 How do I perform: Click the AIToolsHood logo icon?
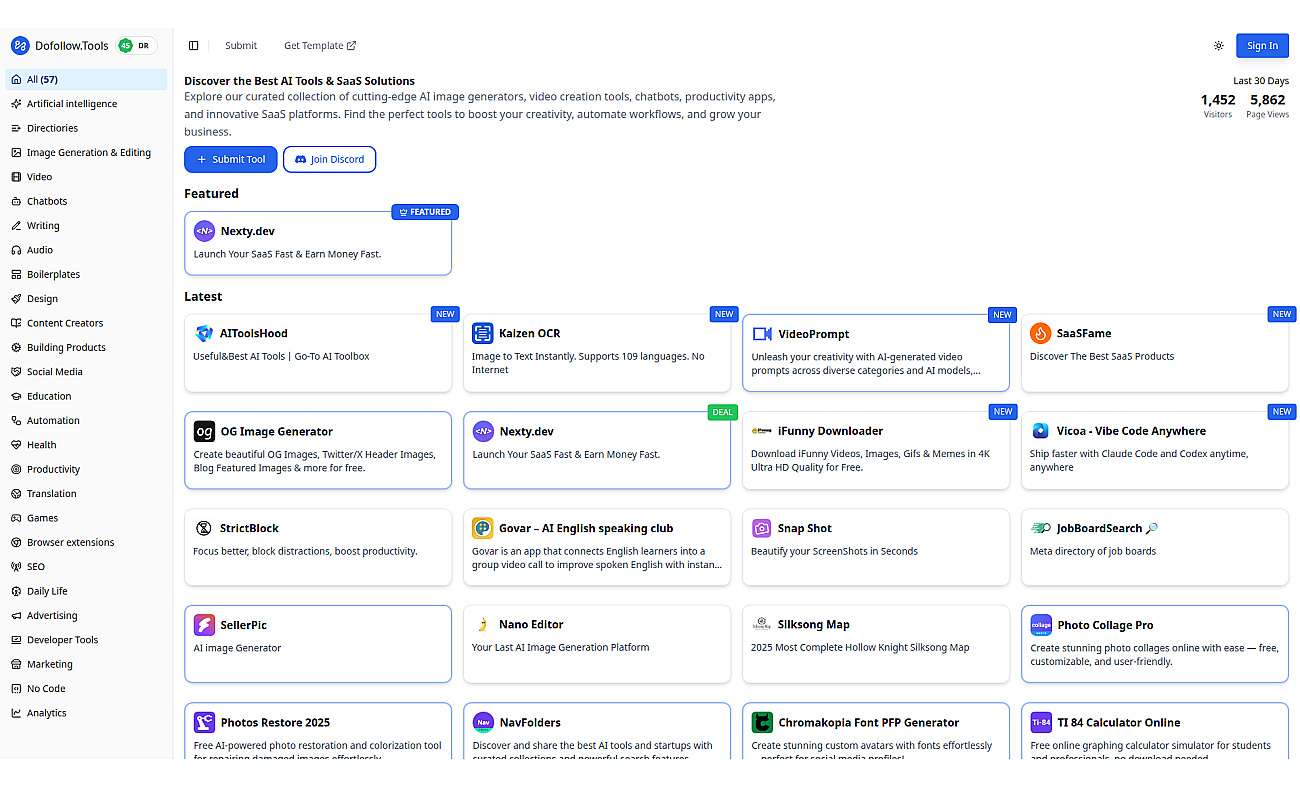click(204, 334)
